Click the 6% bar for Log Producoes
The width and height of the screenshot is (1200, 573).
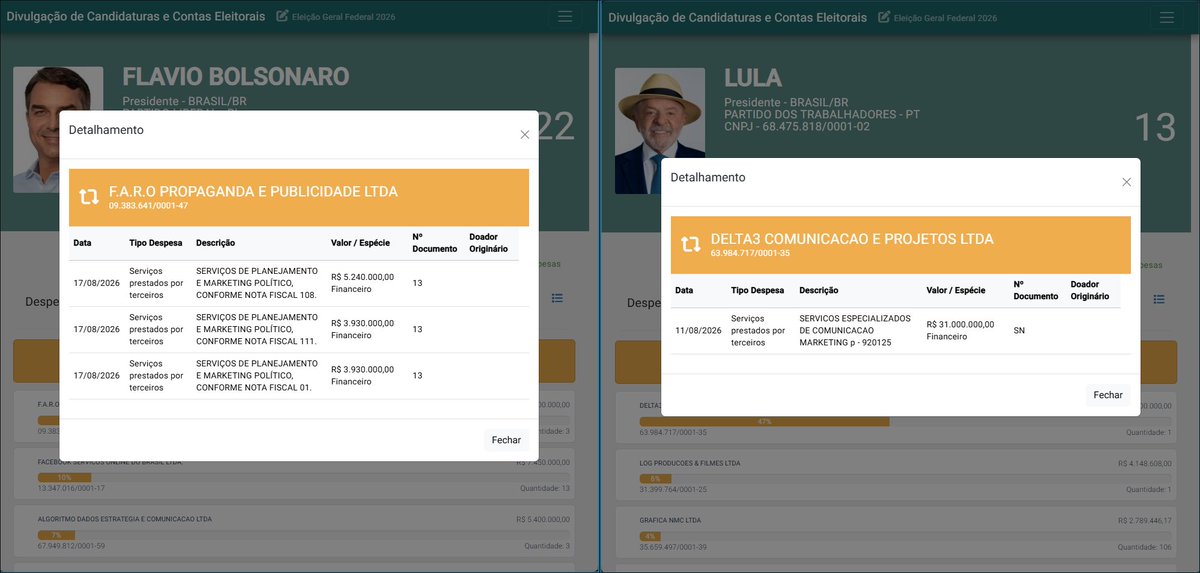655,479
